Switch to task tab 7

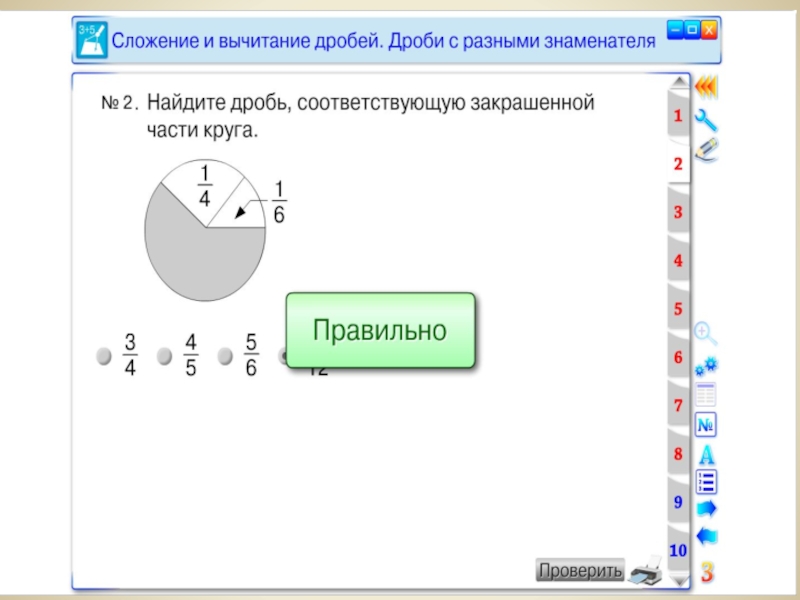pos(678,406)
